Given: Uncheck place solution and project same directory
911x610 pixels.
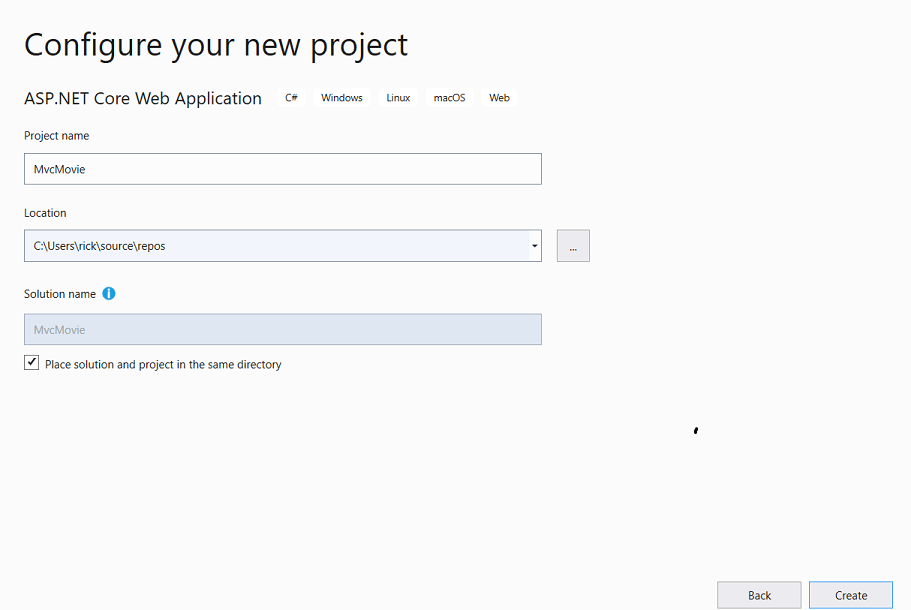Looking at the screenshot, I should pos(31,362).
